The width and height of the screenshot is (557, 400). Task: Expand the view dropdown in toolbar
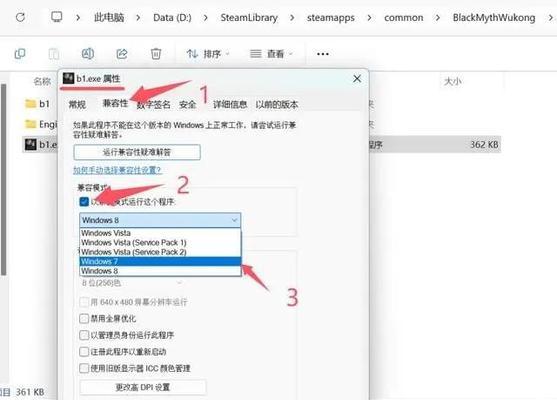271,54
